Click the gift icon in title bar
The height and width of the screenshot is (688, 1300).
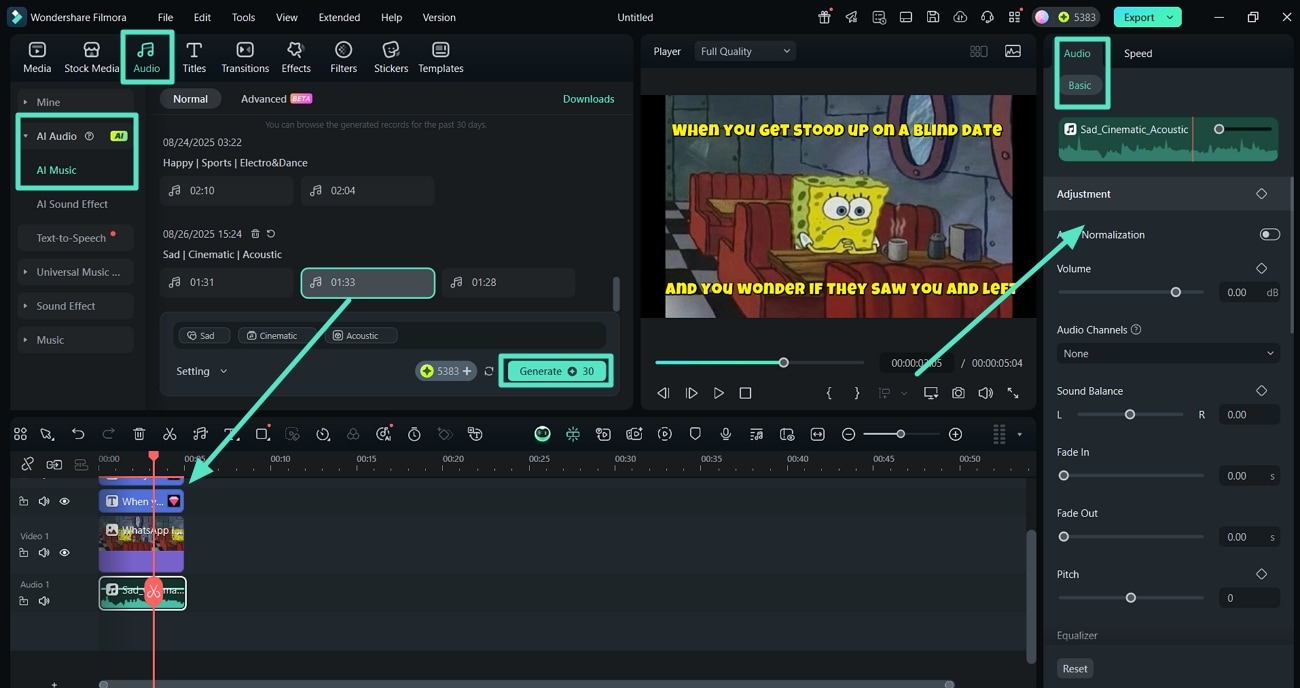pos(824,17)
